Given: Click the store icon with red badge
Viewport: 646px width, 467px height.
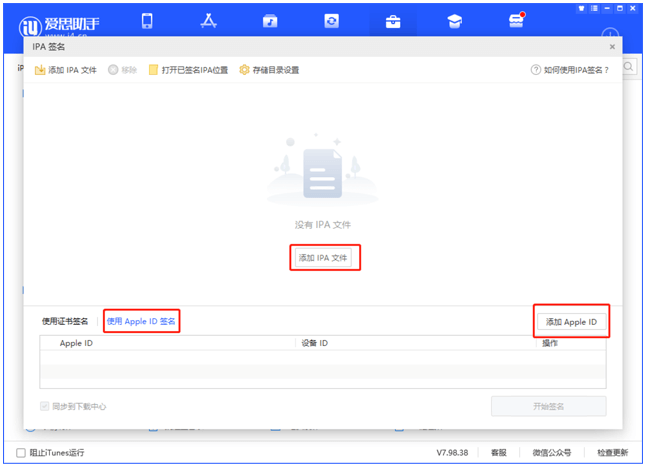Looking at the screenshot, I should 516,21.
